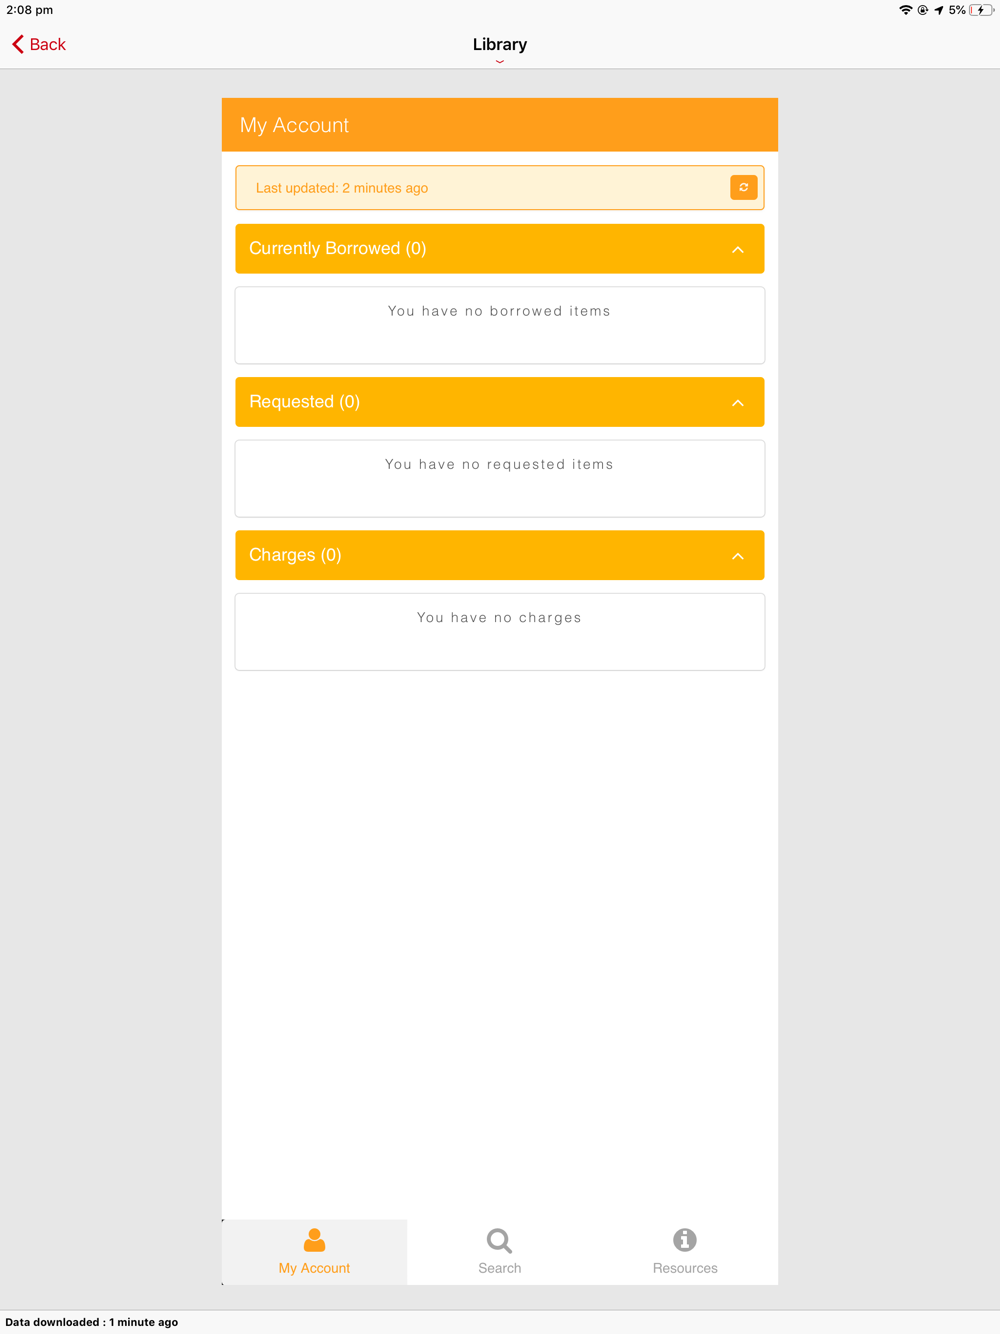The image size is (1000, 1334).
Task: Select the 'You have no borrowed items' box
Action: (x=500, y=326)
